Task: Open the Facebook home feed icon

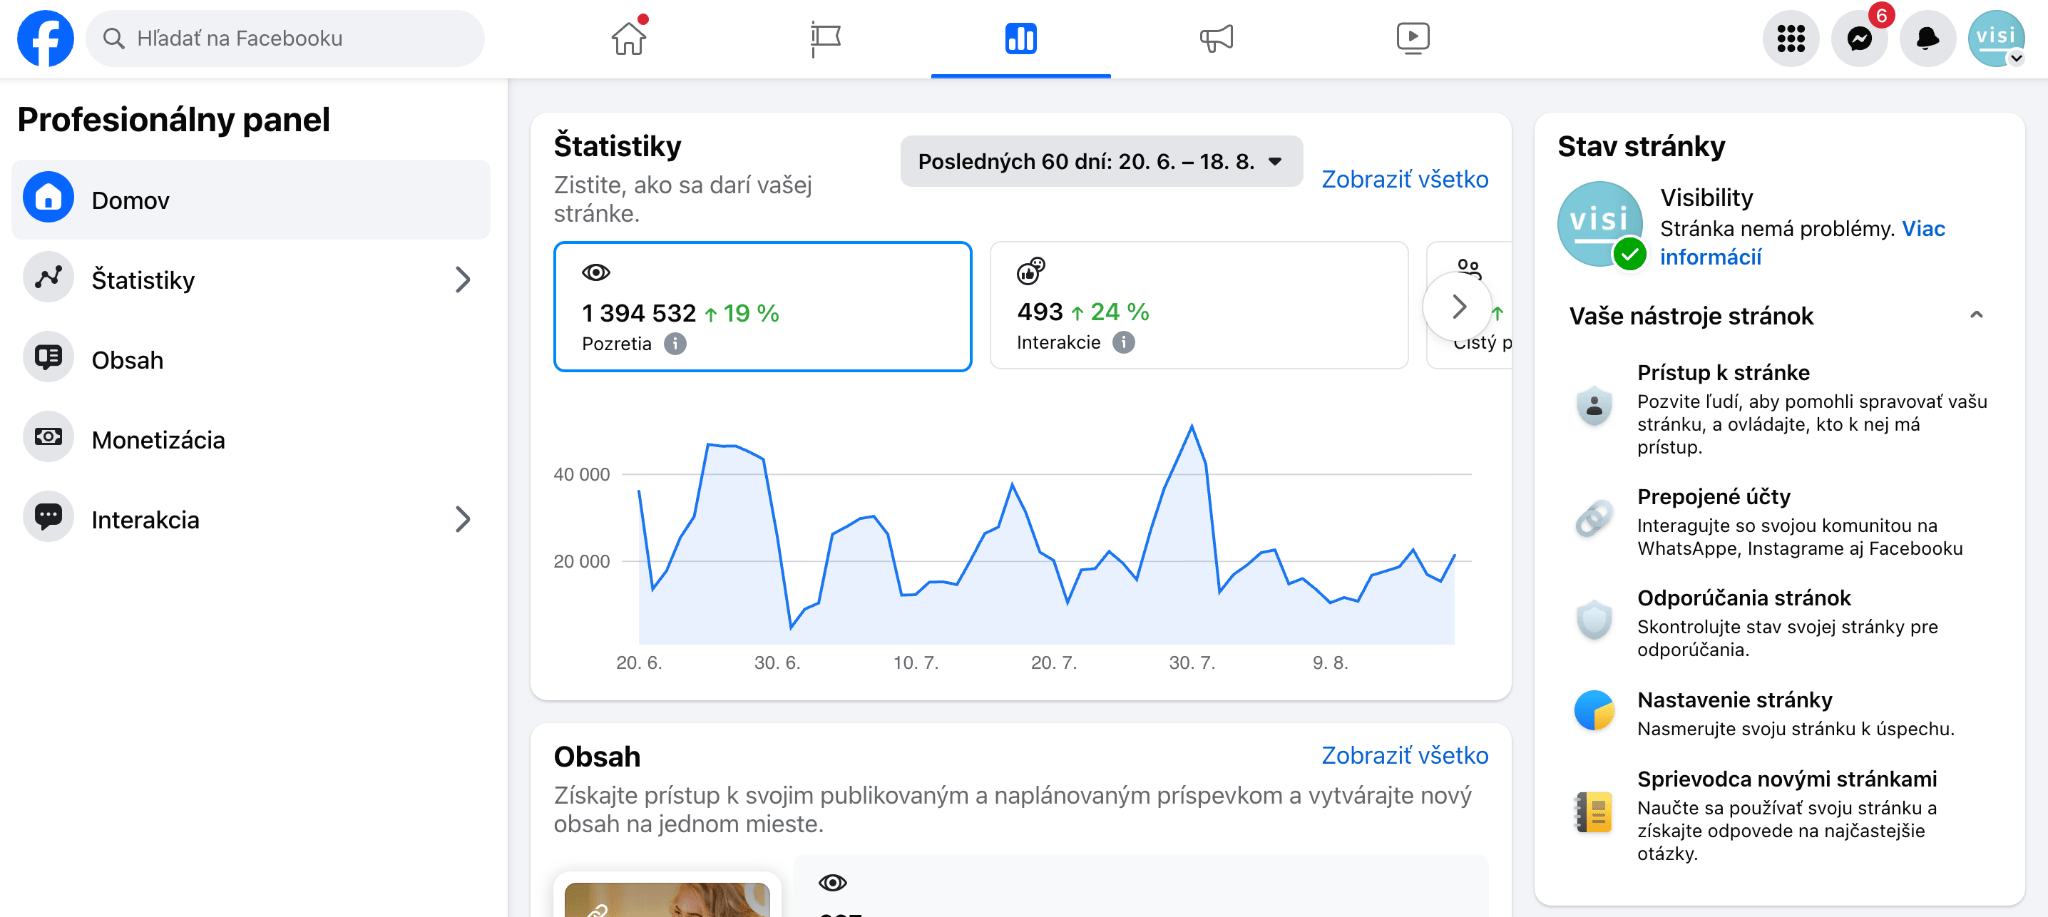Action: click(629, 39)
